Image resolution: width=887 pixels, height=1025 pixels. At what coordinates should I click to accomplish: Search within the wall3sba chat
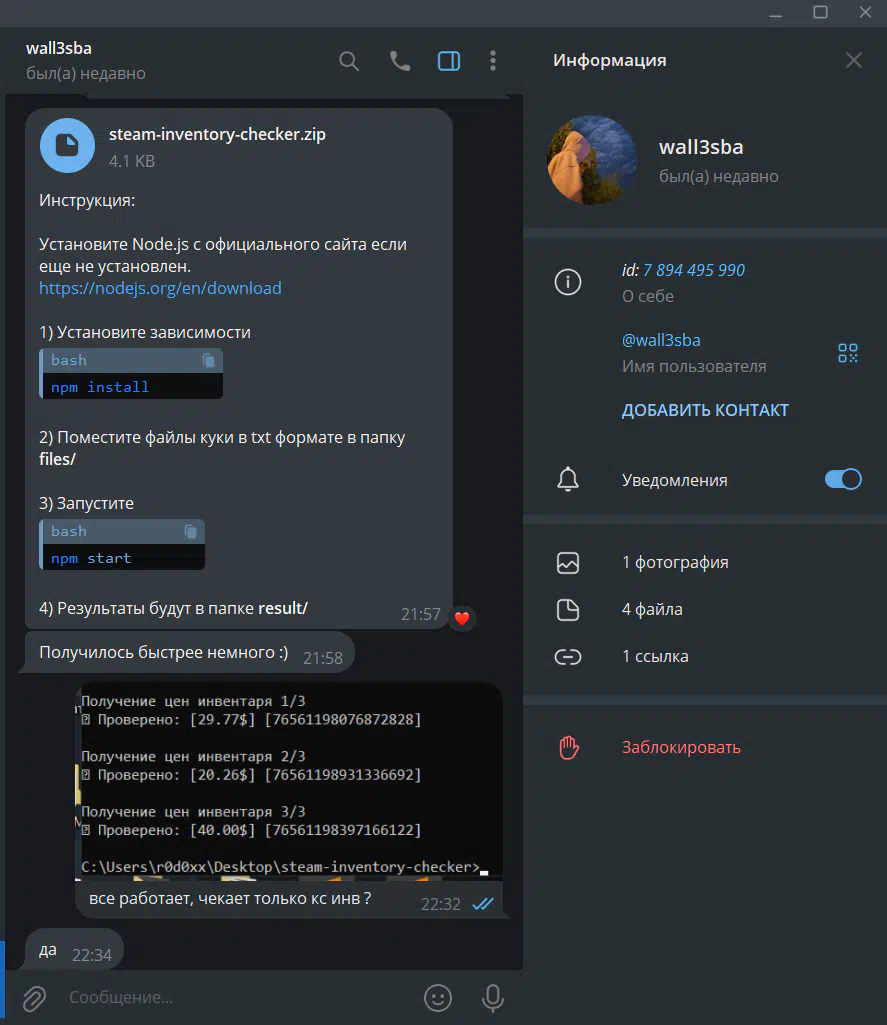coord(349,61)
